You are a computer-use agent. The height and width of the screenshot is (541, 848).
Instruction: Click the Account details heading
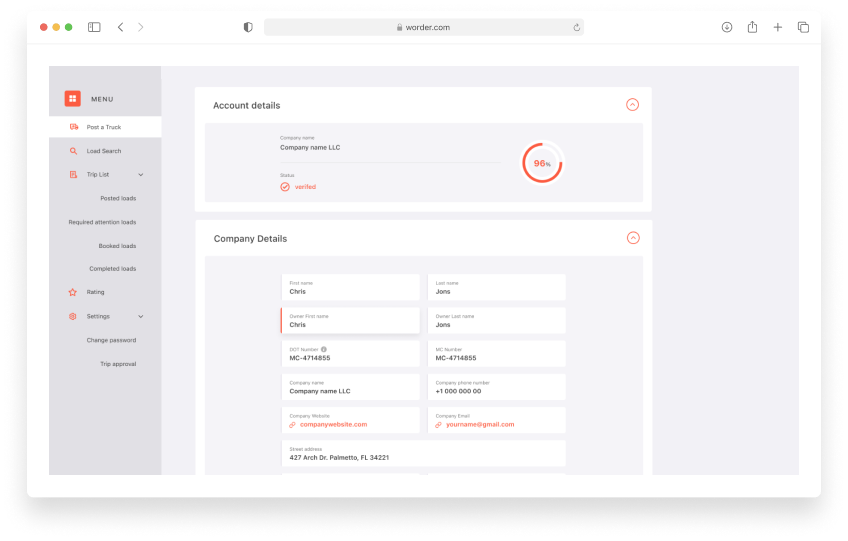click(247, 105)
